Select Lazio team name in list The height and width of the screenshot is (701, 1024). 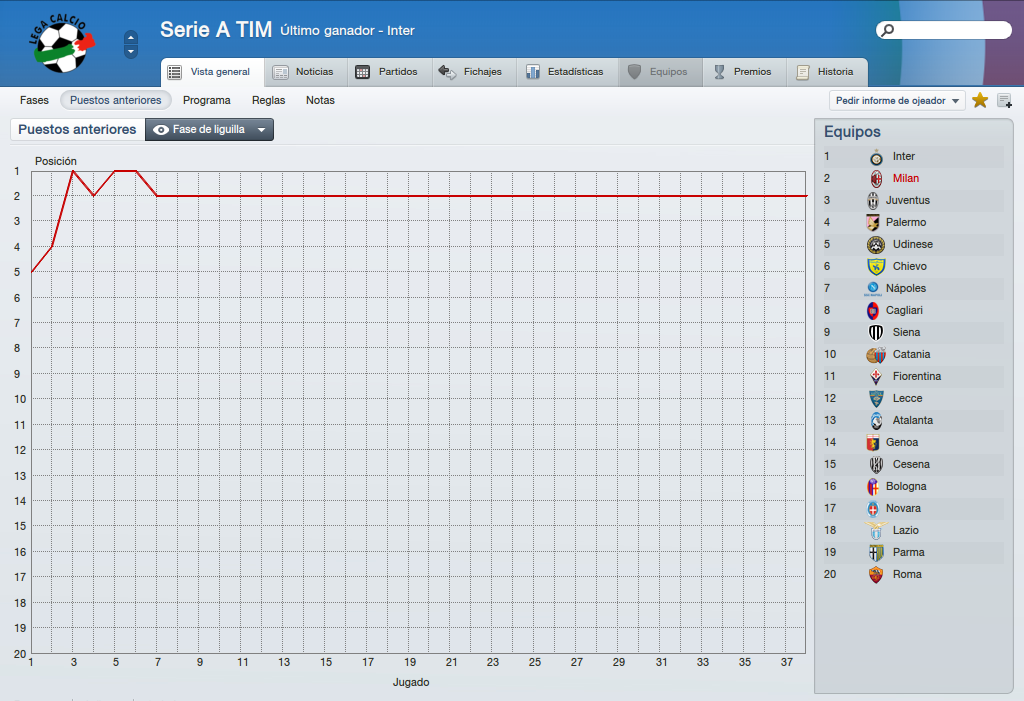[x=906, y=530]
